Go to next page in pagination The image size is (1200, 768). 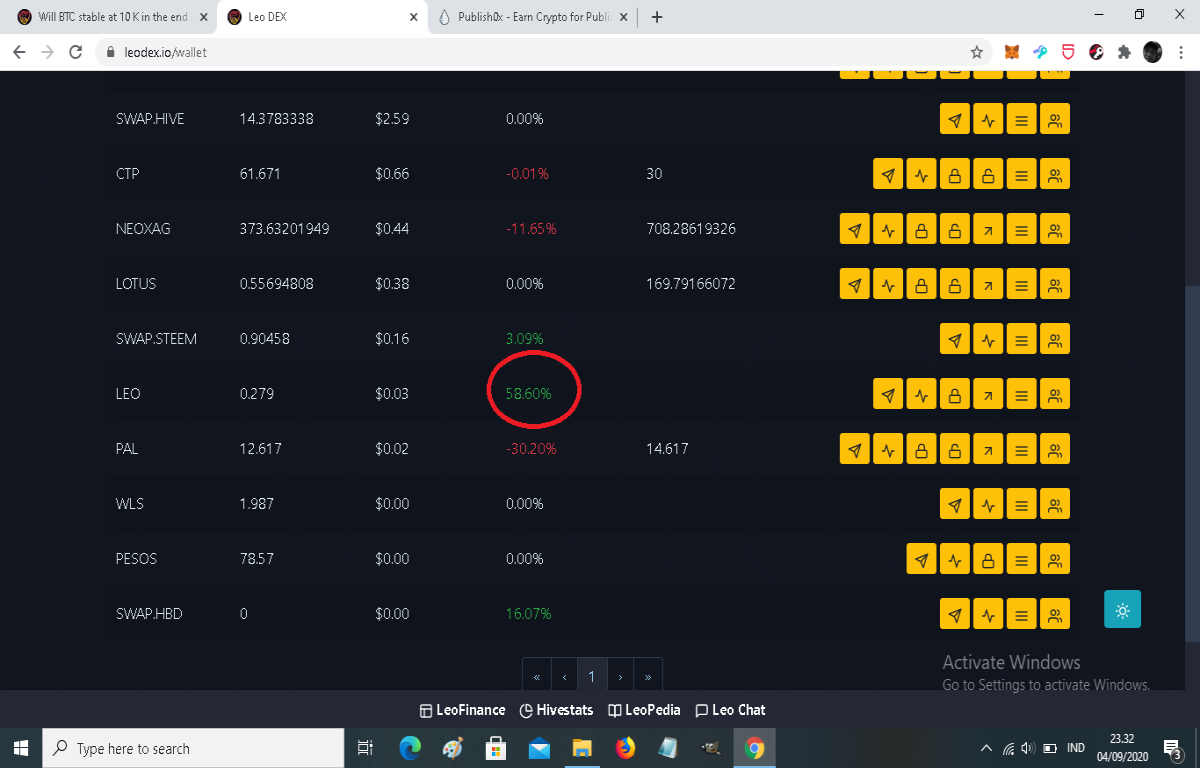[620, 677]
